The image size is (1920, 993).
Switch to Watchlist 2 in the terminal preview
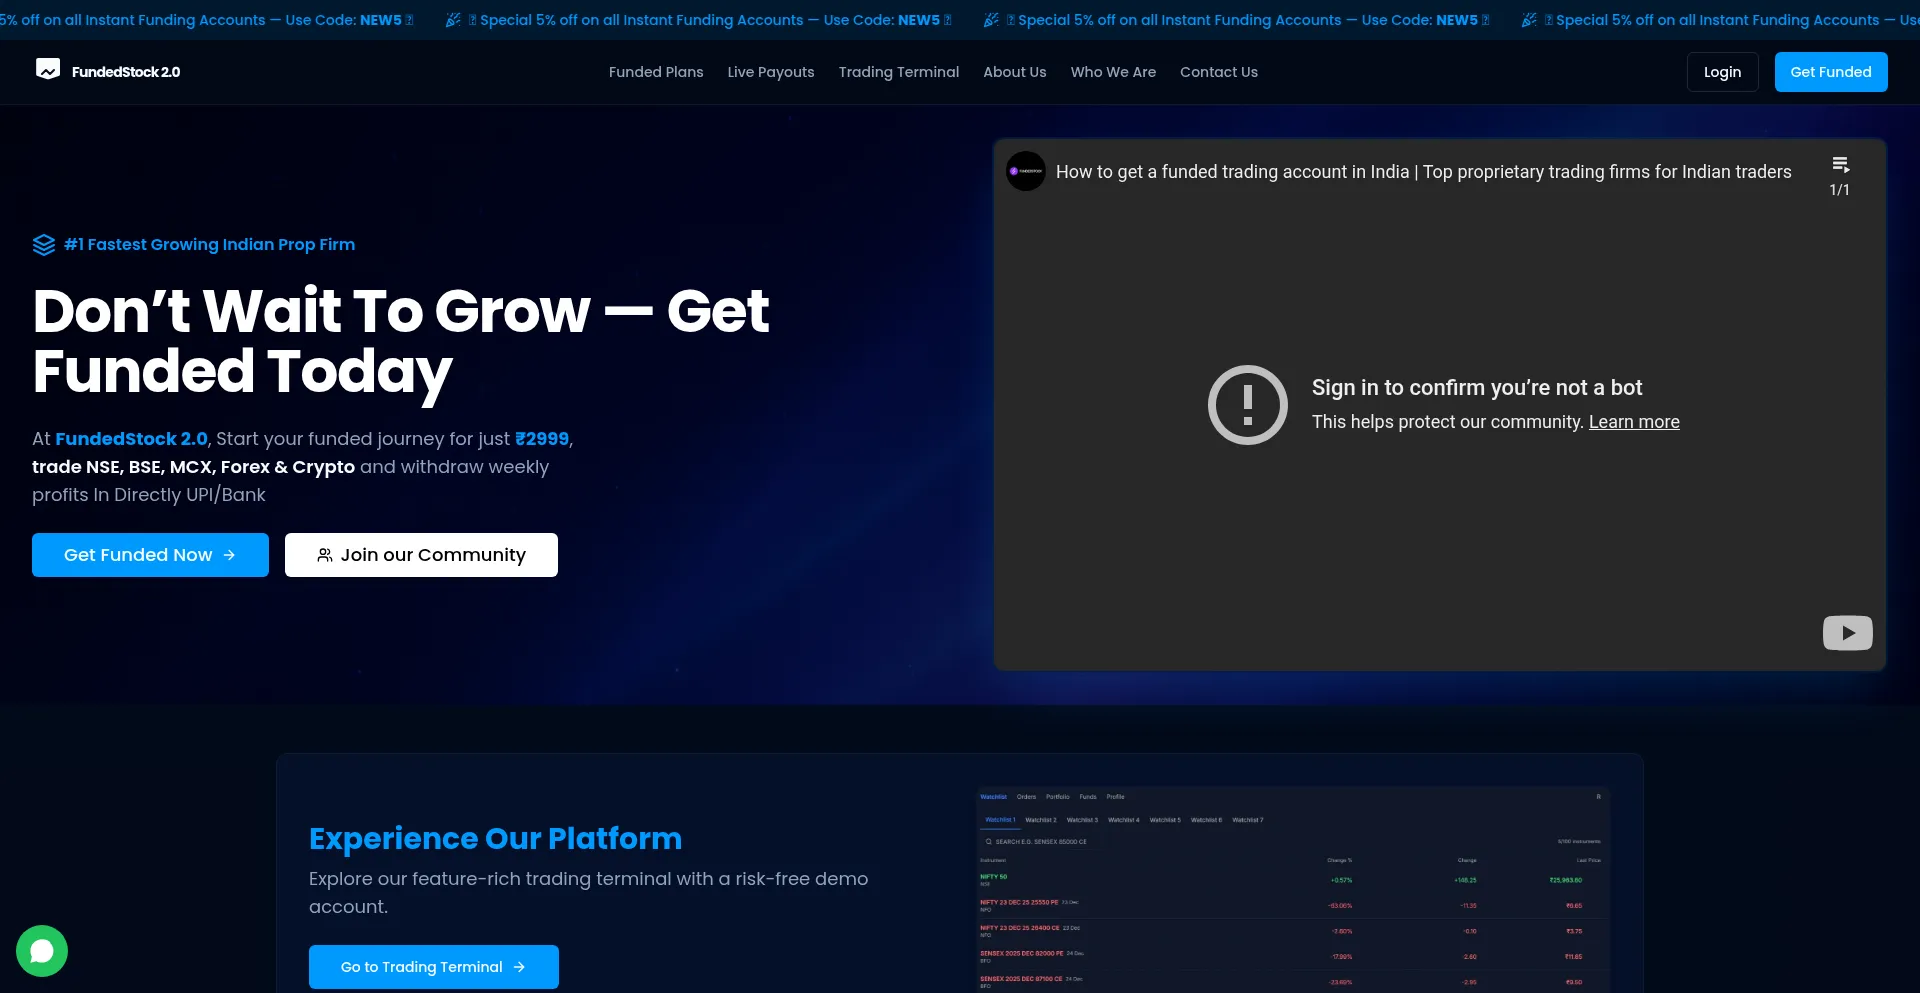click(x=1041, y=820)
